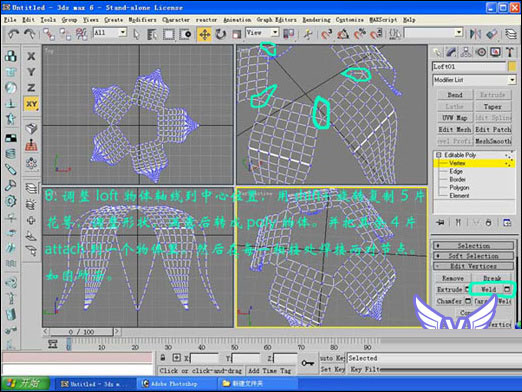The image size is (522, 392).
Task: Collapse the Editable Poly stack entry
Action: click(439, 155)
